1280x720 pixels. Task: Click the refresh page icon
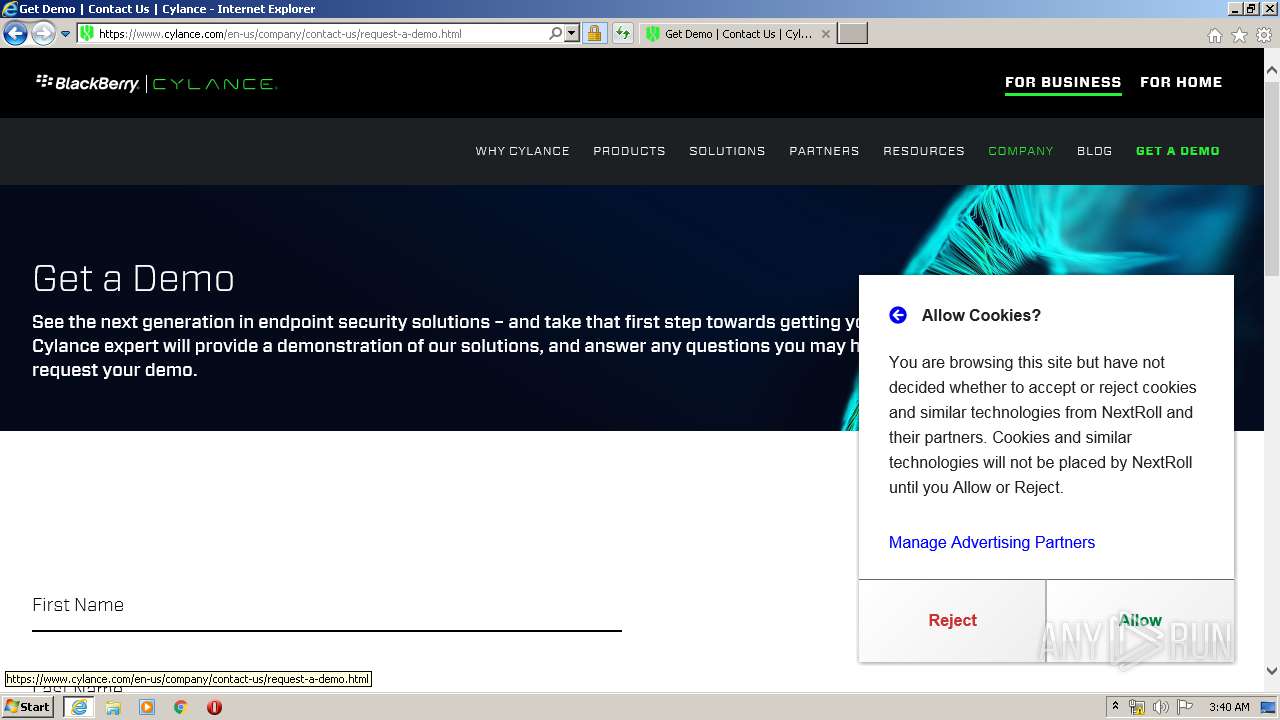(623, 33)
